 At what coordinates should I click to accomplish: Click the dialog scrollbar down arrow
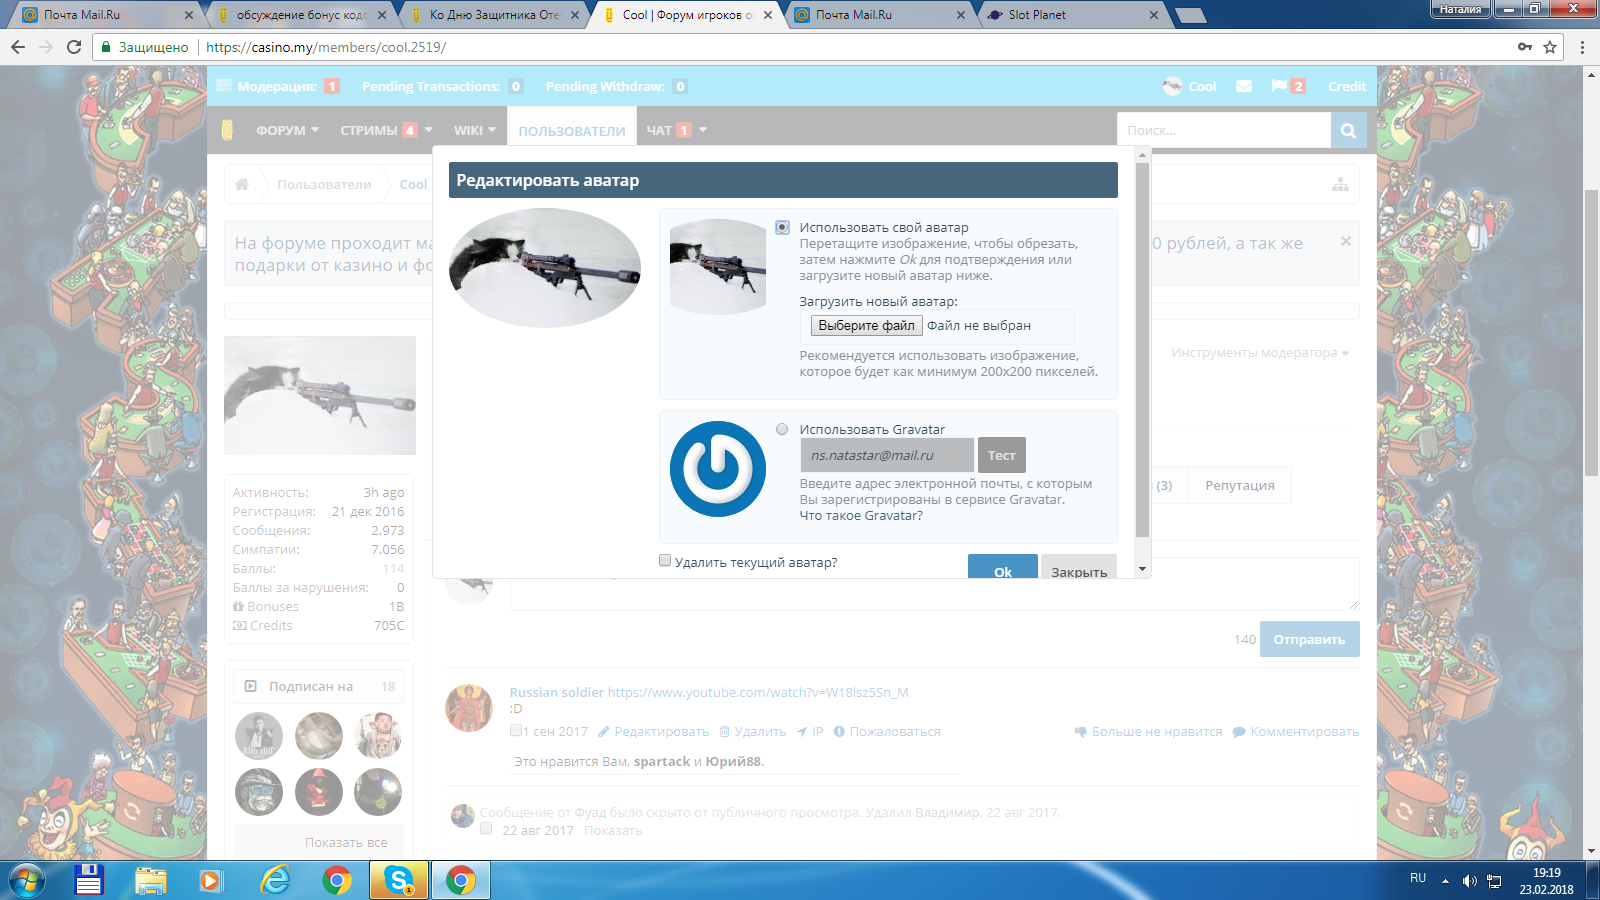point(1142,569)
